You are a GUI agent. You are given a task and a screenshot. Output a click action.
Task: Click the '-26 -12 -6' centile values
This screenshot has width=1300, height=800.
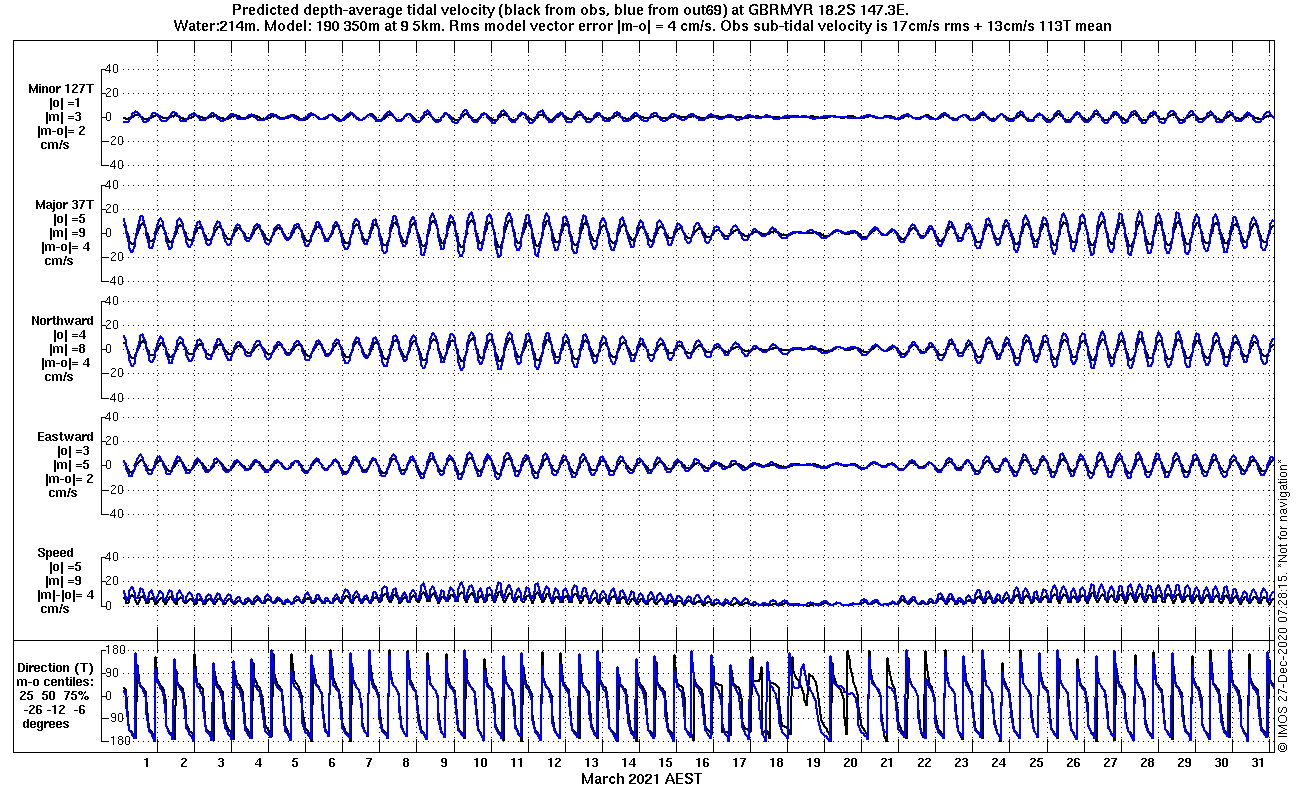(x=56, y=709)
